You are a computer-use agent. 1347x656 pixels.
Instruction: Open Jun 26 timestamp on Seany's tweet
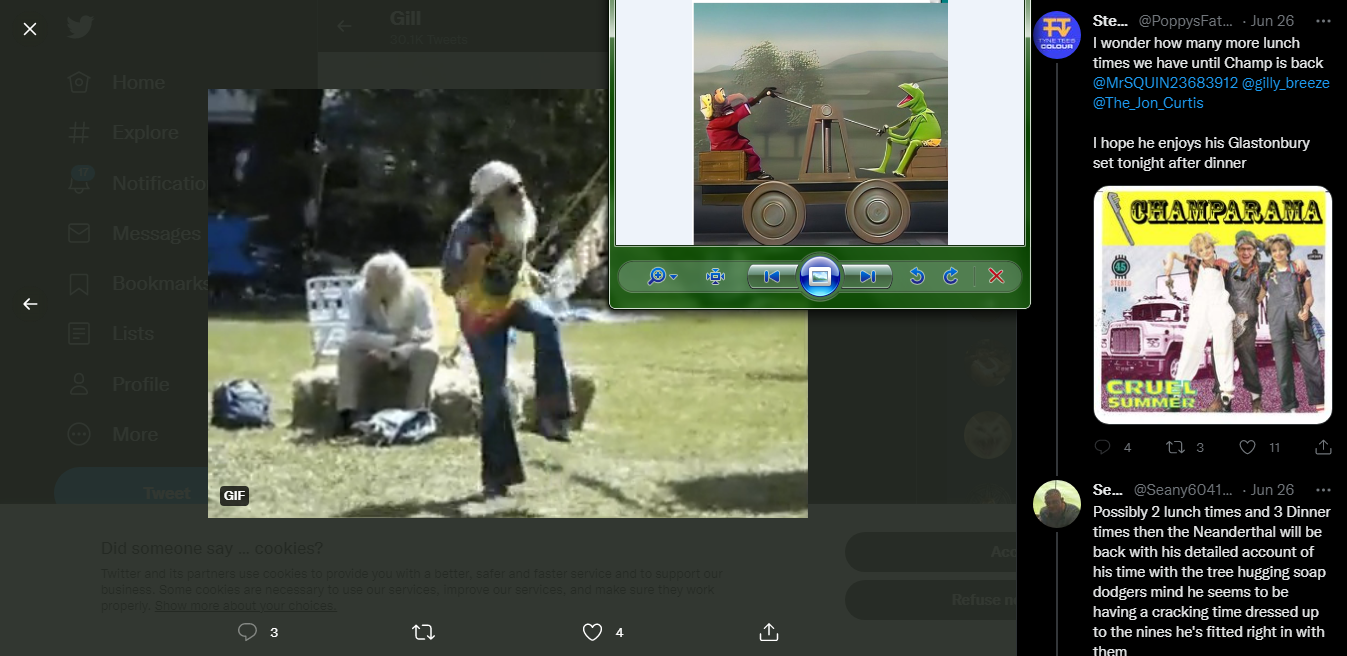coord(1273,490)
